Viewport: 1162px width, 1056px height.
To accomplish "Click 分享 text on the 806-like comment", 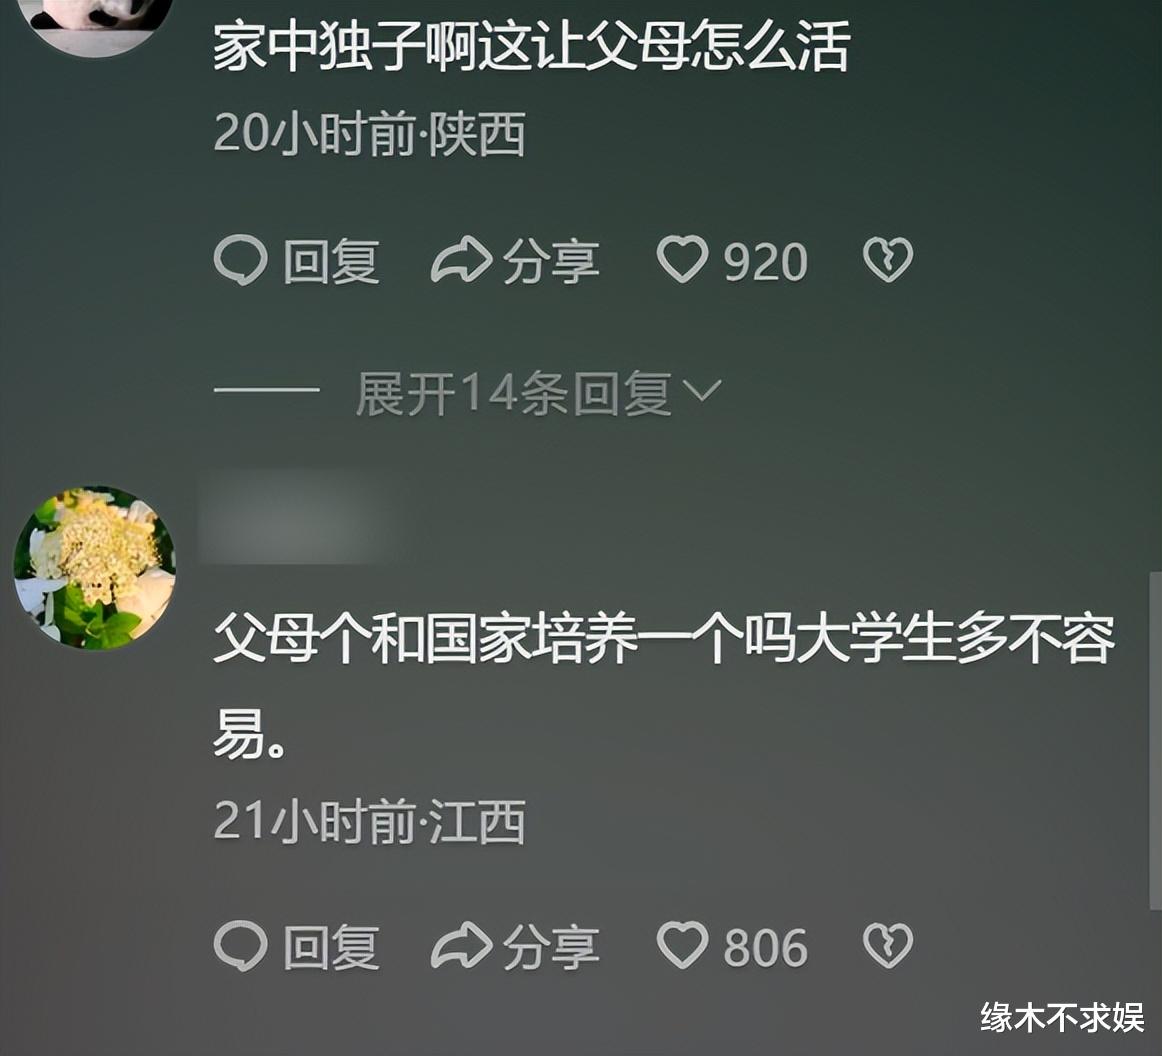I will [551, 948].
